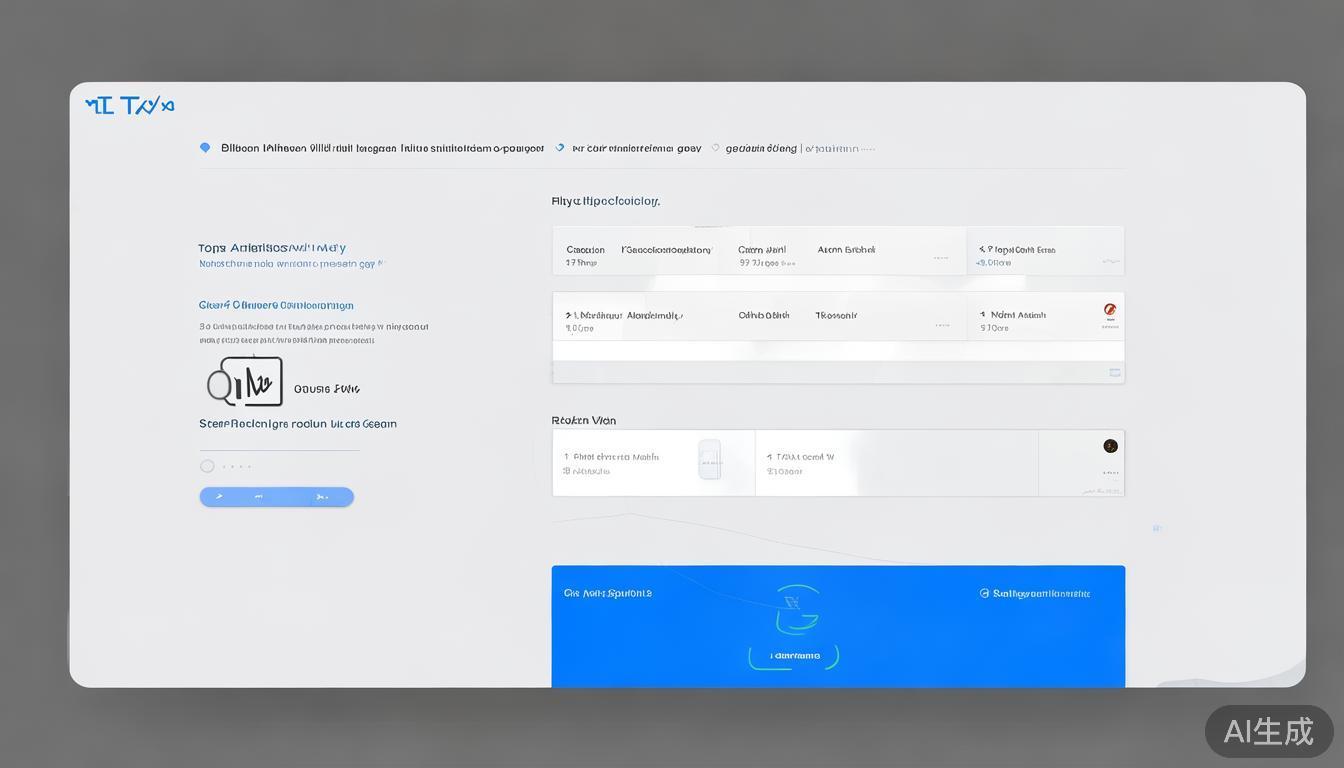Expand the blue chevron in the top breadcrumb bar
The image size is (1344, 768).
click(560, 148)
